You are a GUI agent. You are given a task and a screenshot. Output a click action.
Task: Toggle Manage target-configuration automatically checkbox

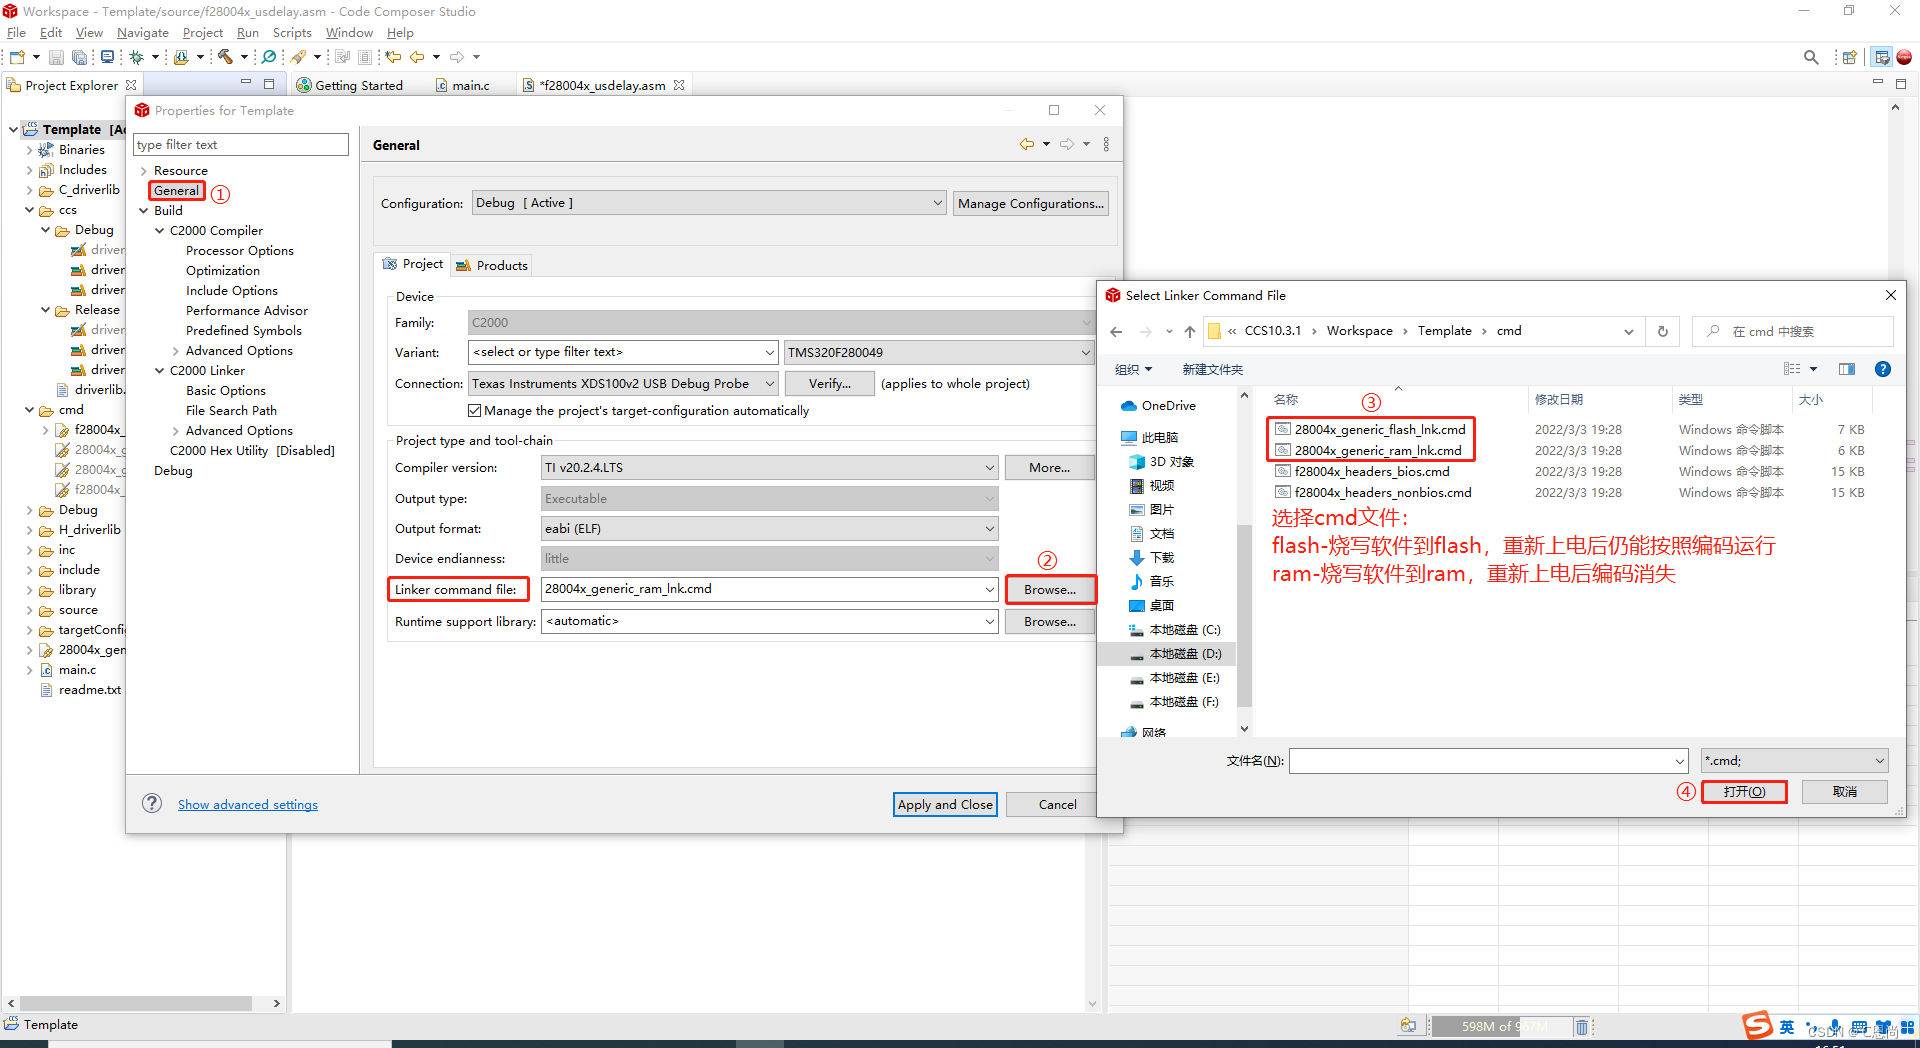pyautogui.click(x=475, y=410)
